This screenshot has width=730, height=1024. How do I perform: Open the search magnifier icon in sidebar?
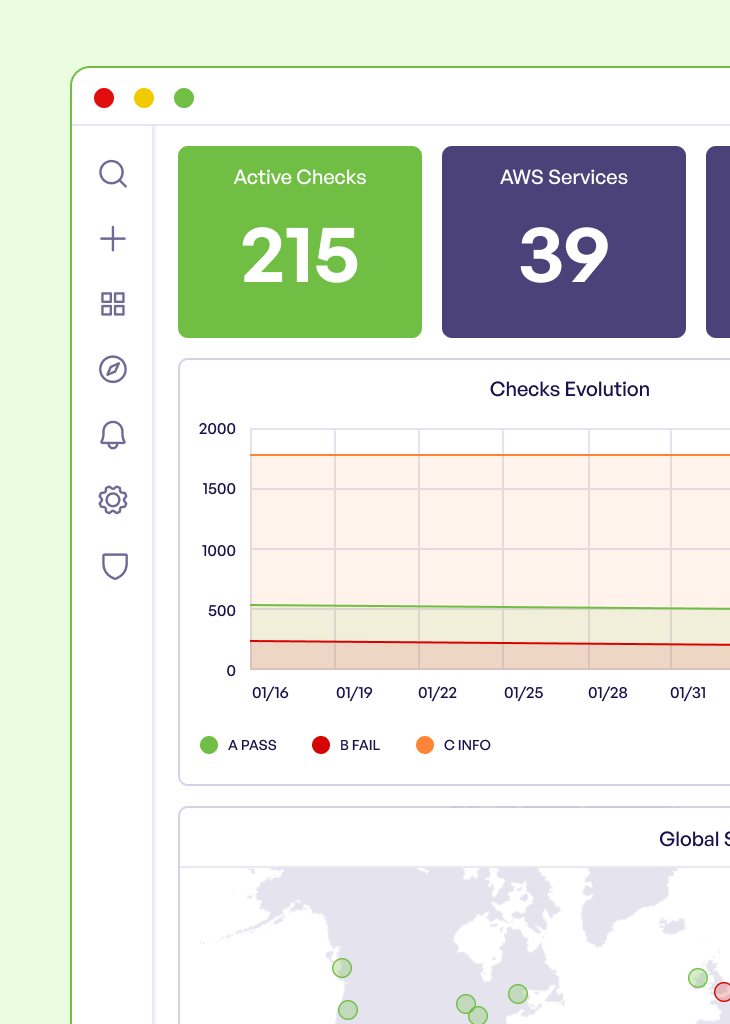pos(113,174)
